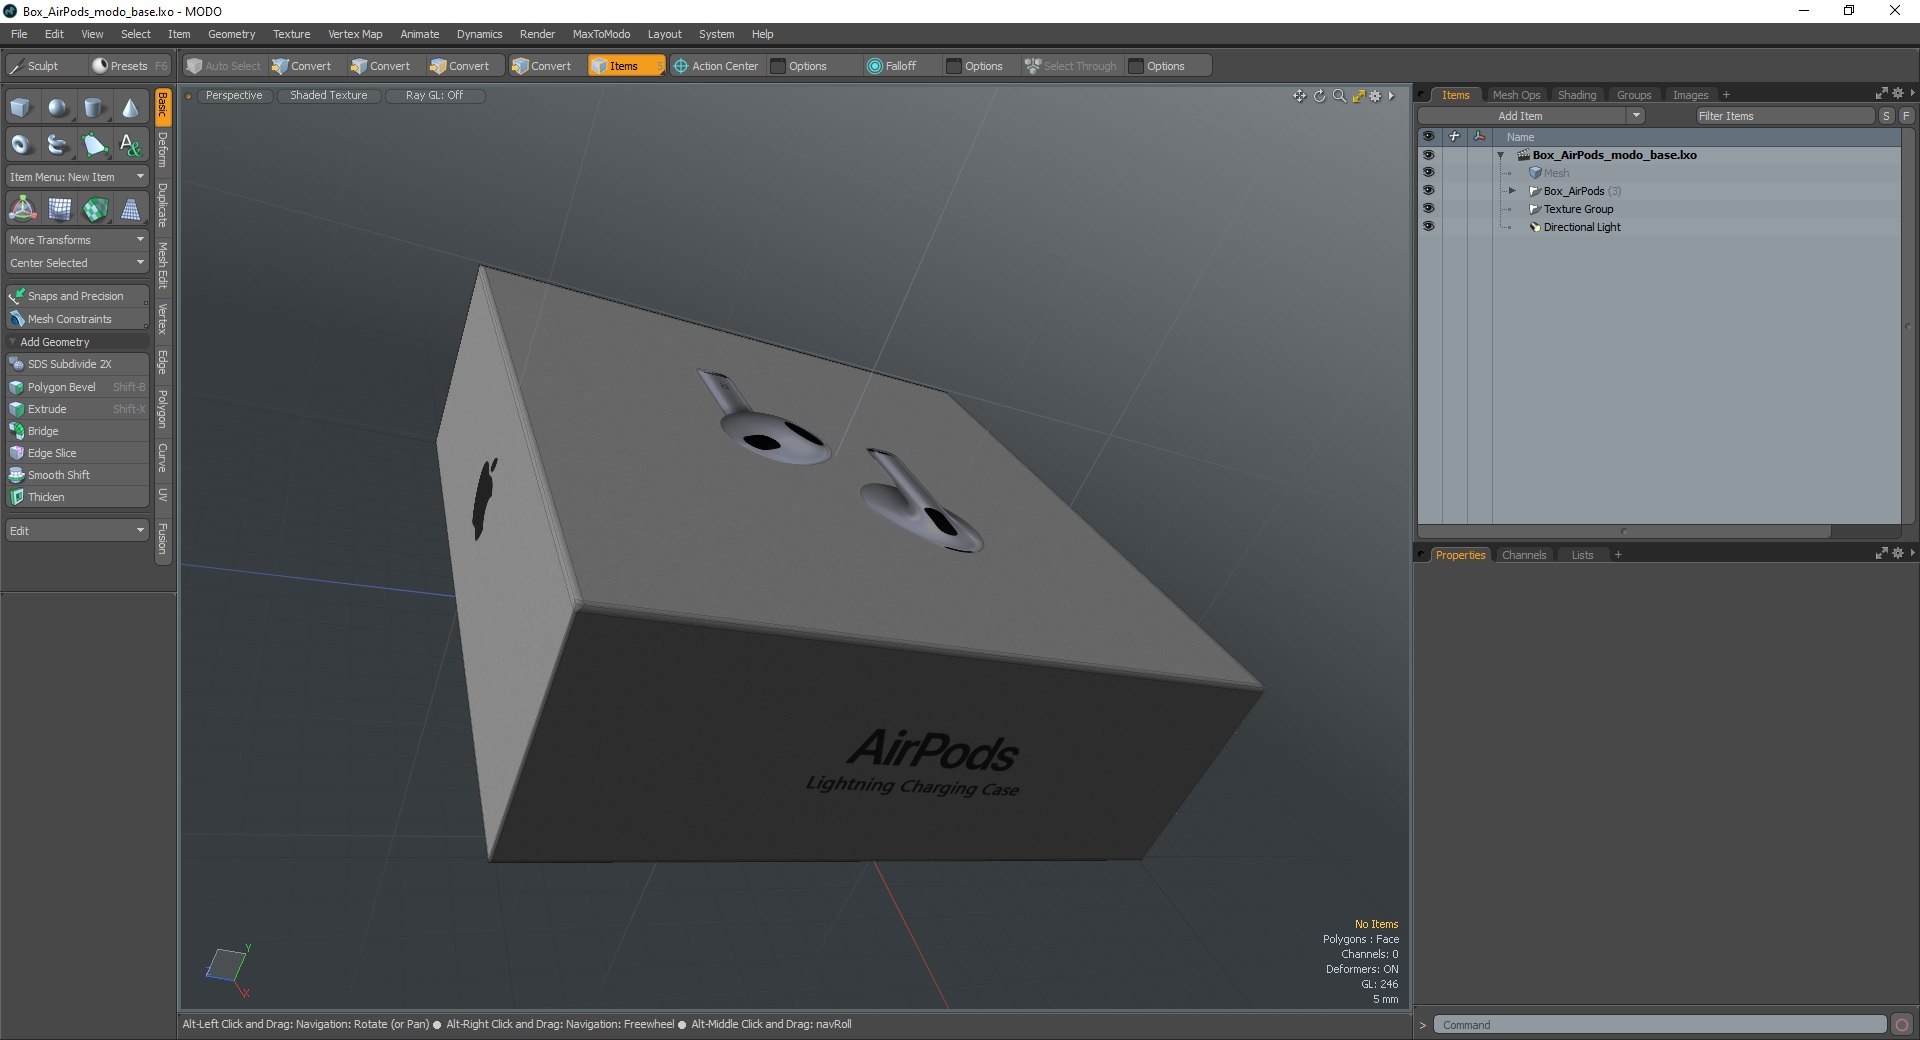Toggle Action Center

(x=716, y=66)
